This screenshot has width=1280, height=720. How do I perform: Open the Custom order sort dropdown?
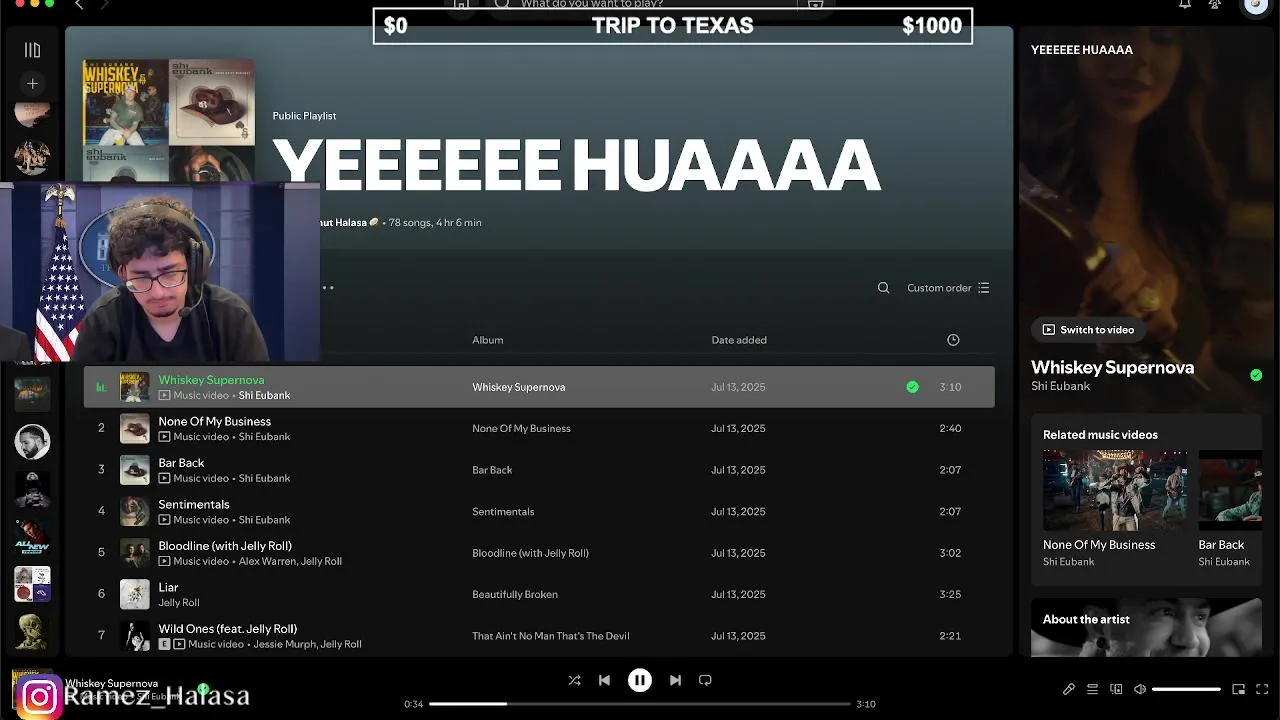[948, 288]
